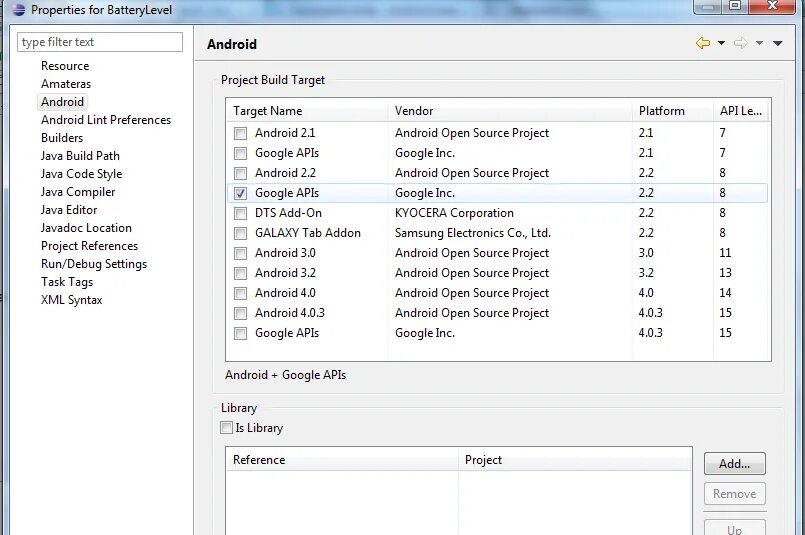Open the Task Tags page
Image resolution: width=805 pixels, height=535 pixels.
pyautogui.click(x=67, y=281)
